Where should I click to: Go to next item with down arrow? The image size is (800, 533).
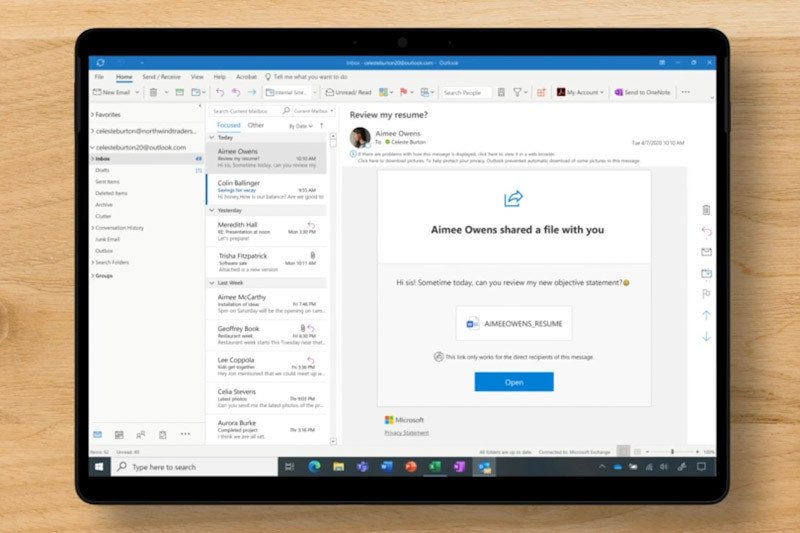point(706,337)
